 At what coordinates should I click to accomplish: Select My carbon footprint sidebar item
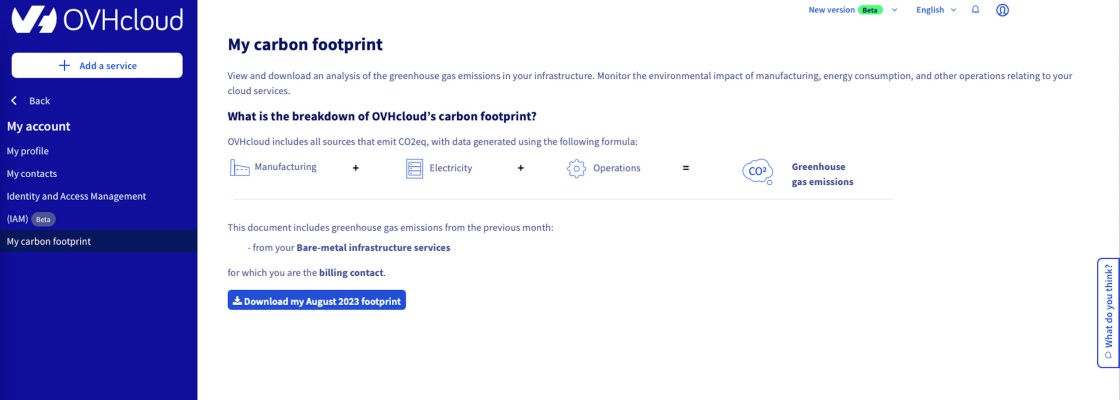[49, 241]
